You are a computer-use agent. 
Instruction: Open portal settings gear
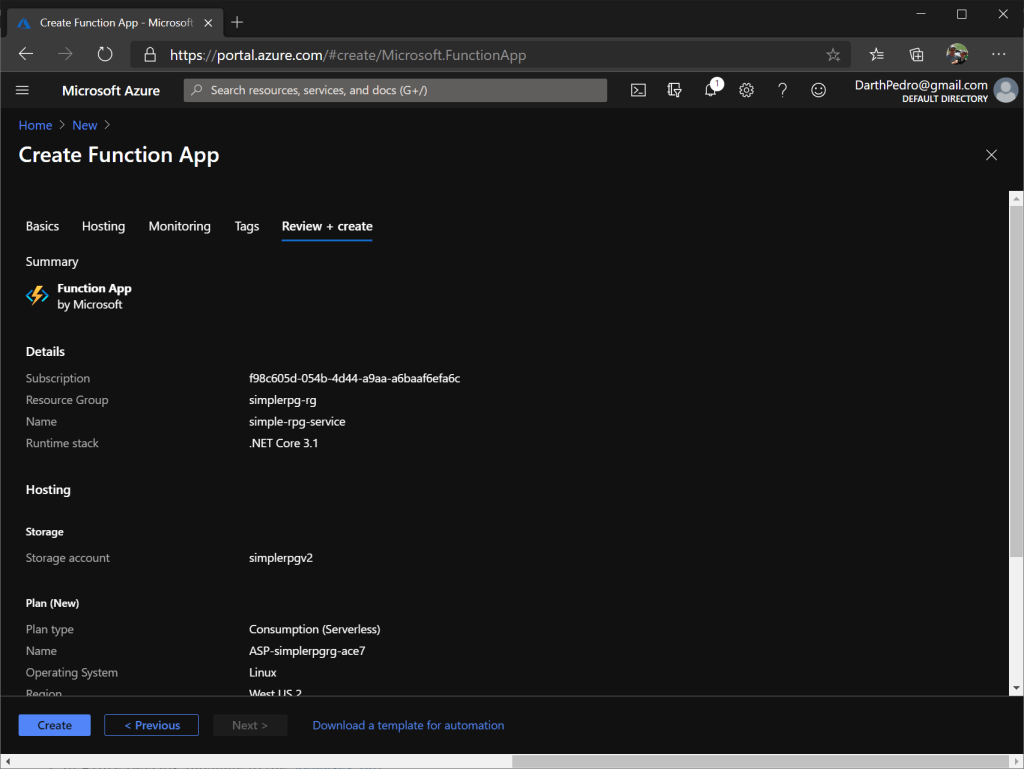[746, 90]
